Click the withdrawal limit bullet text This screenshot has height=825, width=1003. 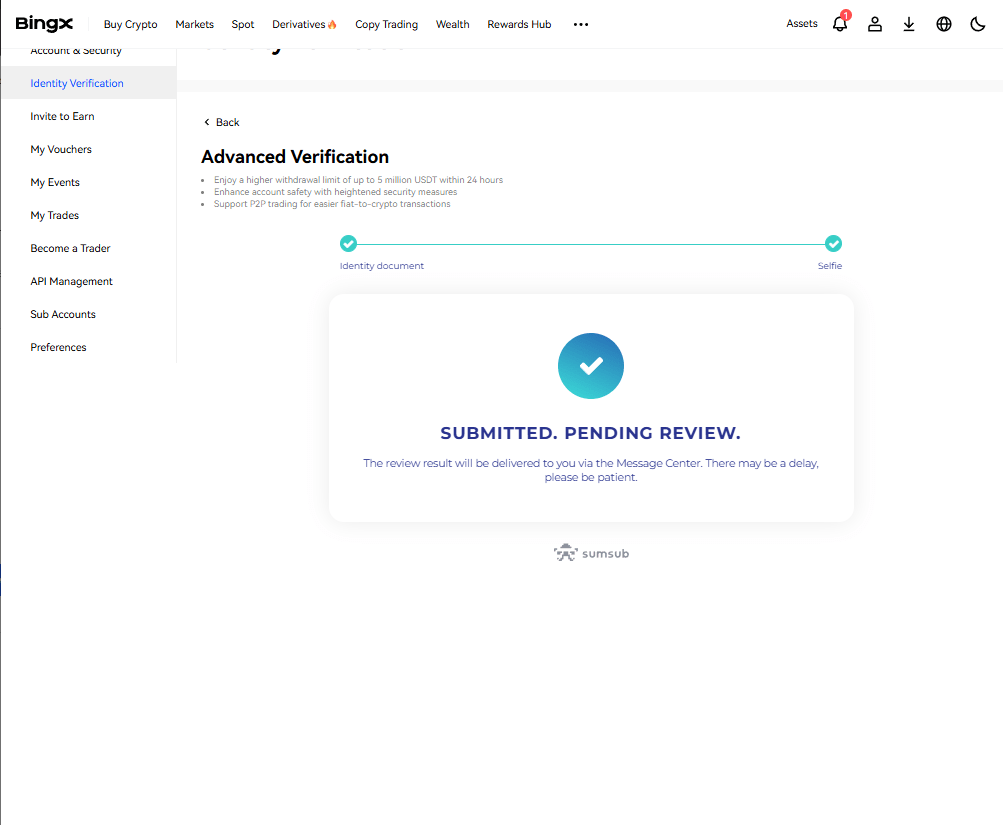[x=358, y=180]
